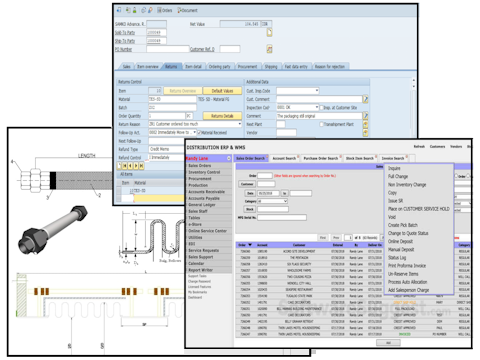This screenshot has height=360, width=480.
Task: Click the icon right of Customer Ref. field
Action: click(269, 49)
